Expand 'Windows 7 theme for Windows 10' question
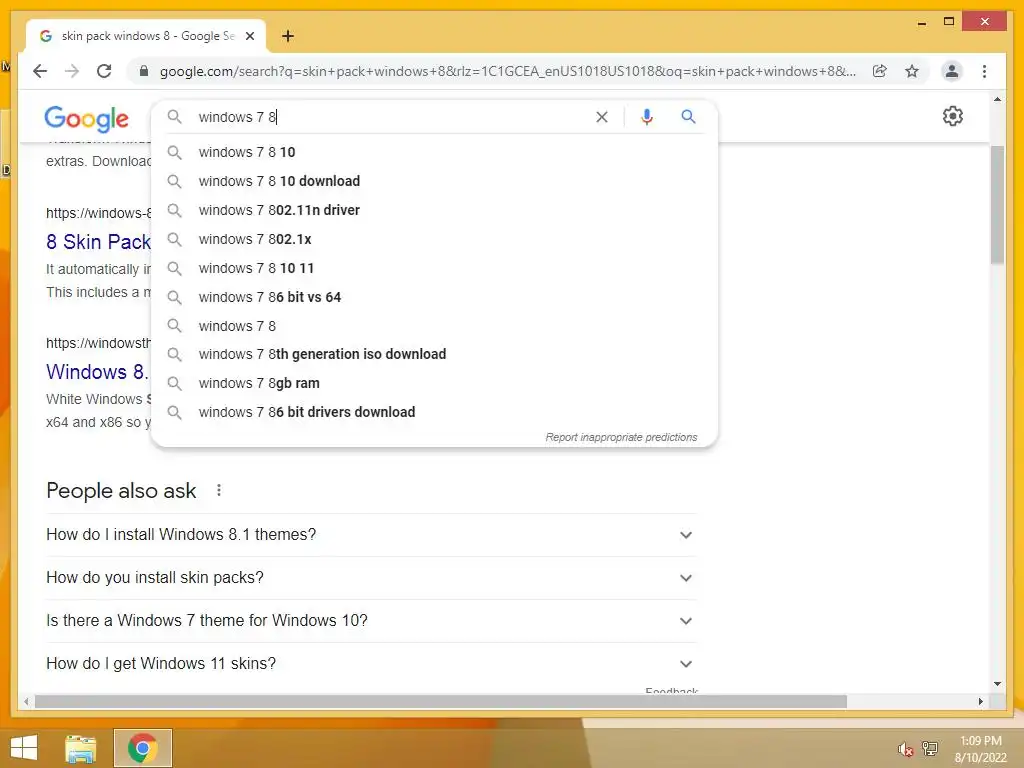 pyautogui.click(x=372, y=620)
